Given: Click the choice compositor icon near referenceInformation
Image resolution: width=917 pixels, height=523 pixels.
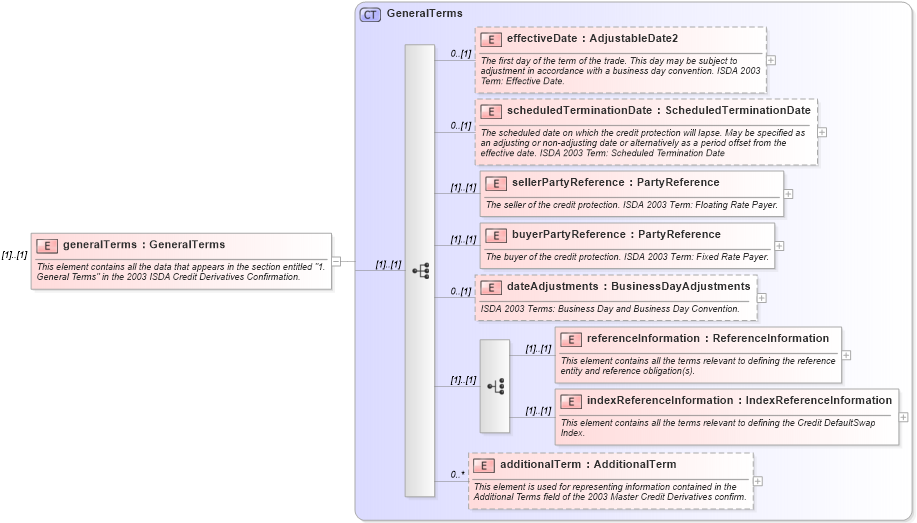Looking at the screenshot, I should point(495,386).
